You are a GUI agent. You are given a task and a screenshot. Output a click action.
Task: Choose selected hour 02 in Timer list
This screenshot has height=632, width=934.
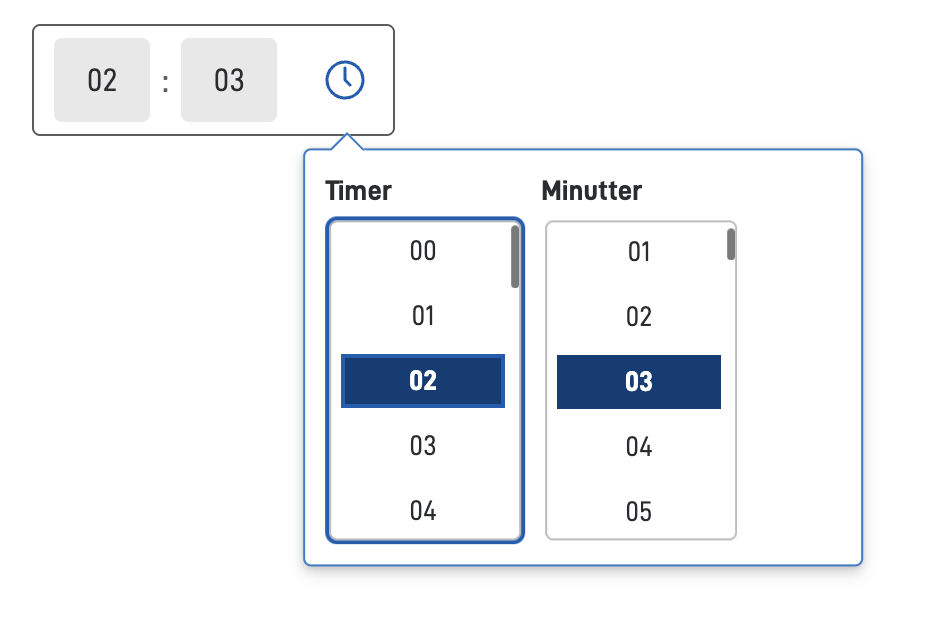pos(423,381)
